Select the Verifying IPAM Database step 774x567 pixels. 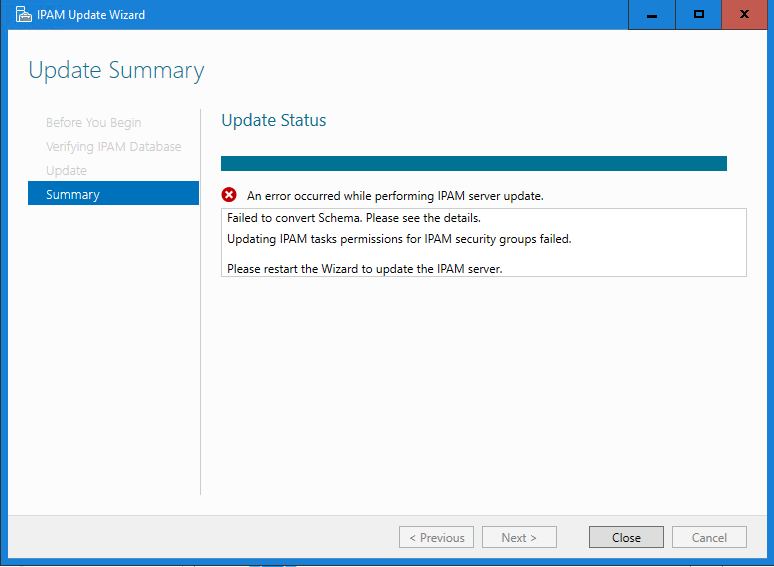114,147
